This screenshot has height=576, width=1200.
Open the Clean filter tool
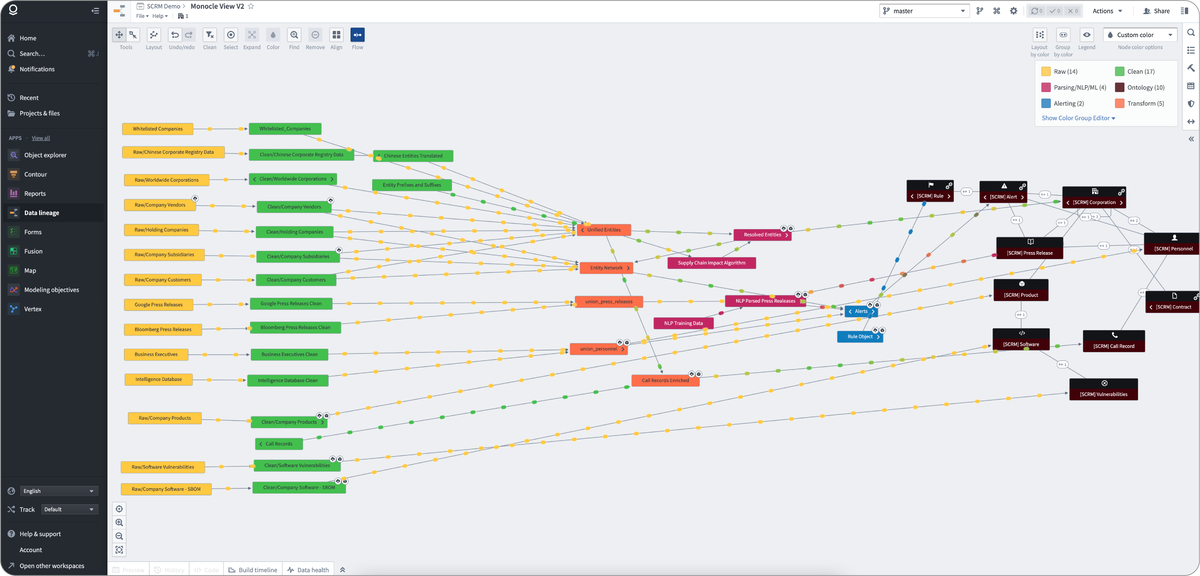pyautogui.click(x=210, y=35)
